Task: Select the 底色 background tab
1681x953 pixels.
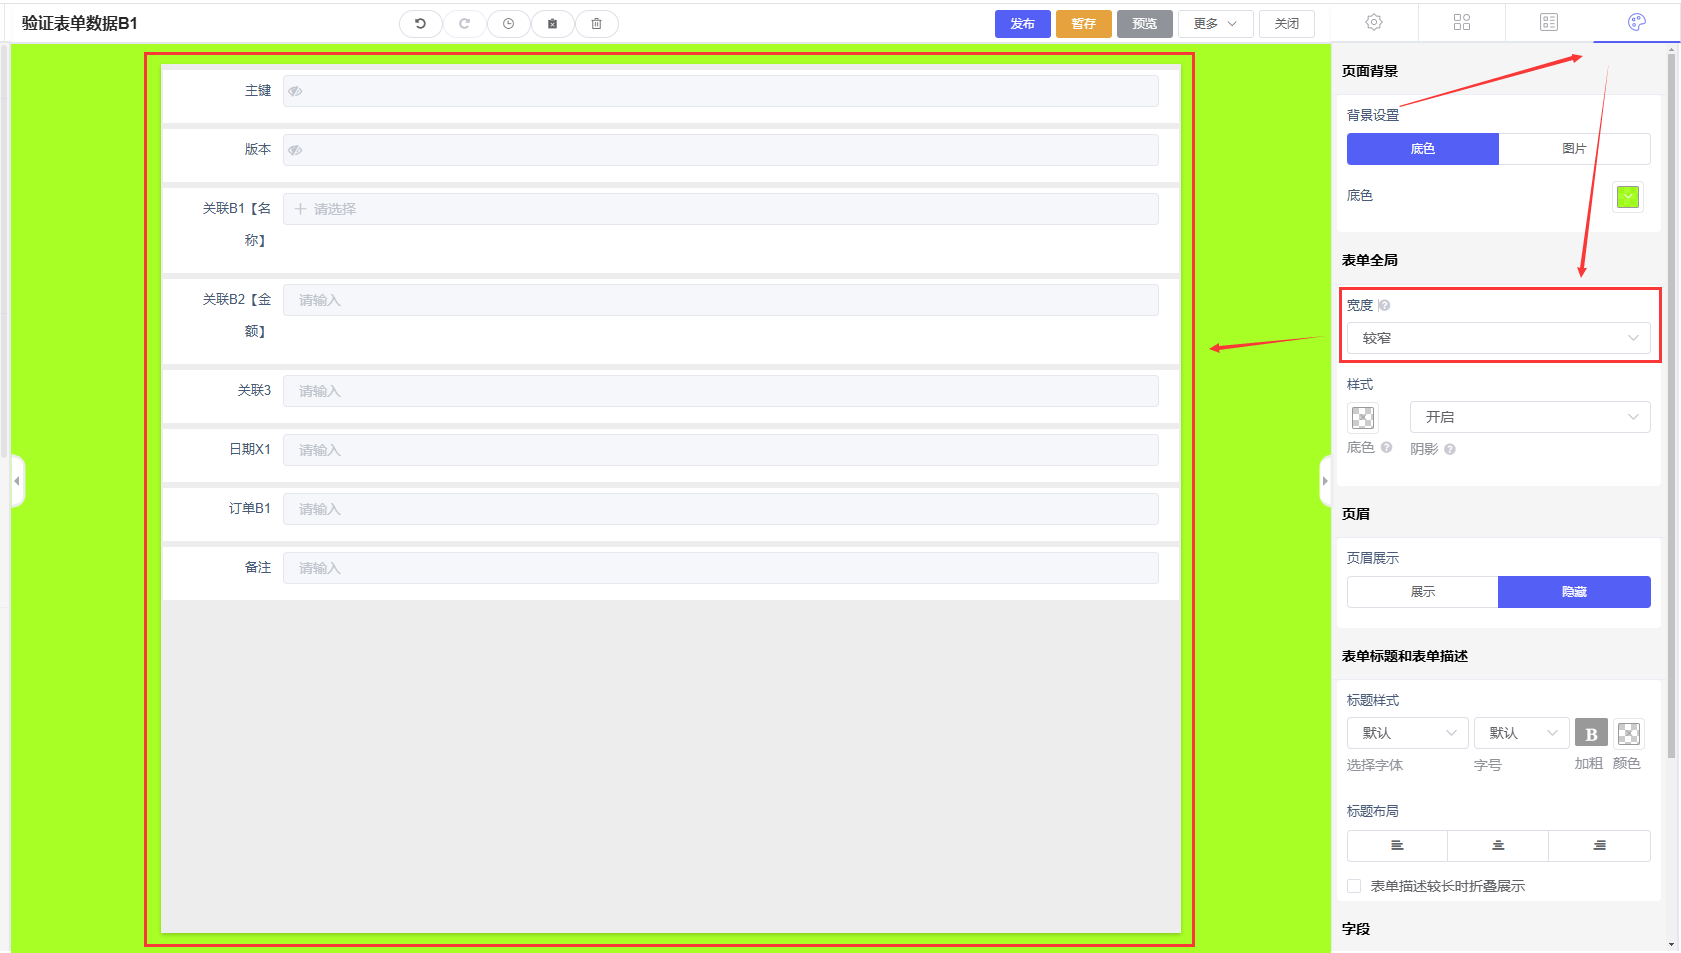Action: tap(1422, 149)
